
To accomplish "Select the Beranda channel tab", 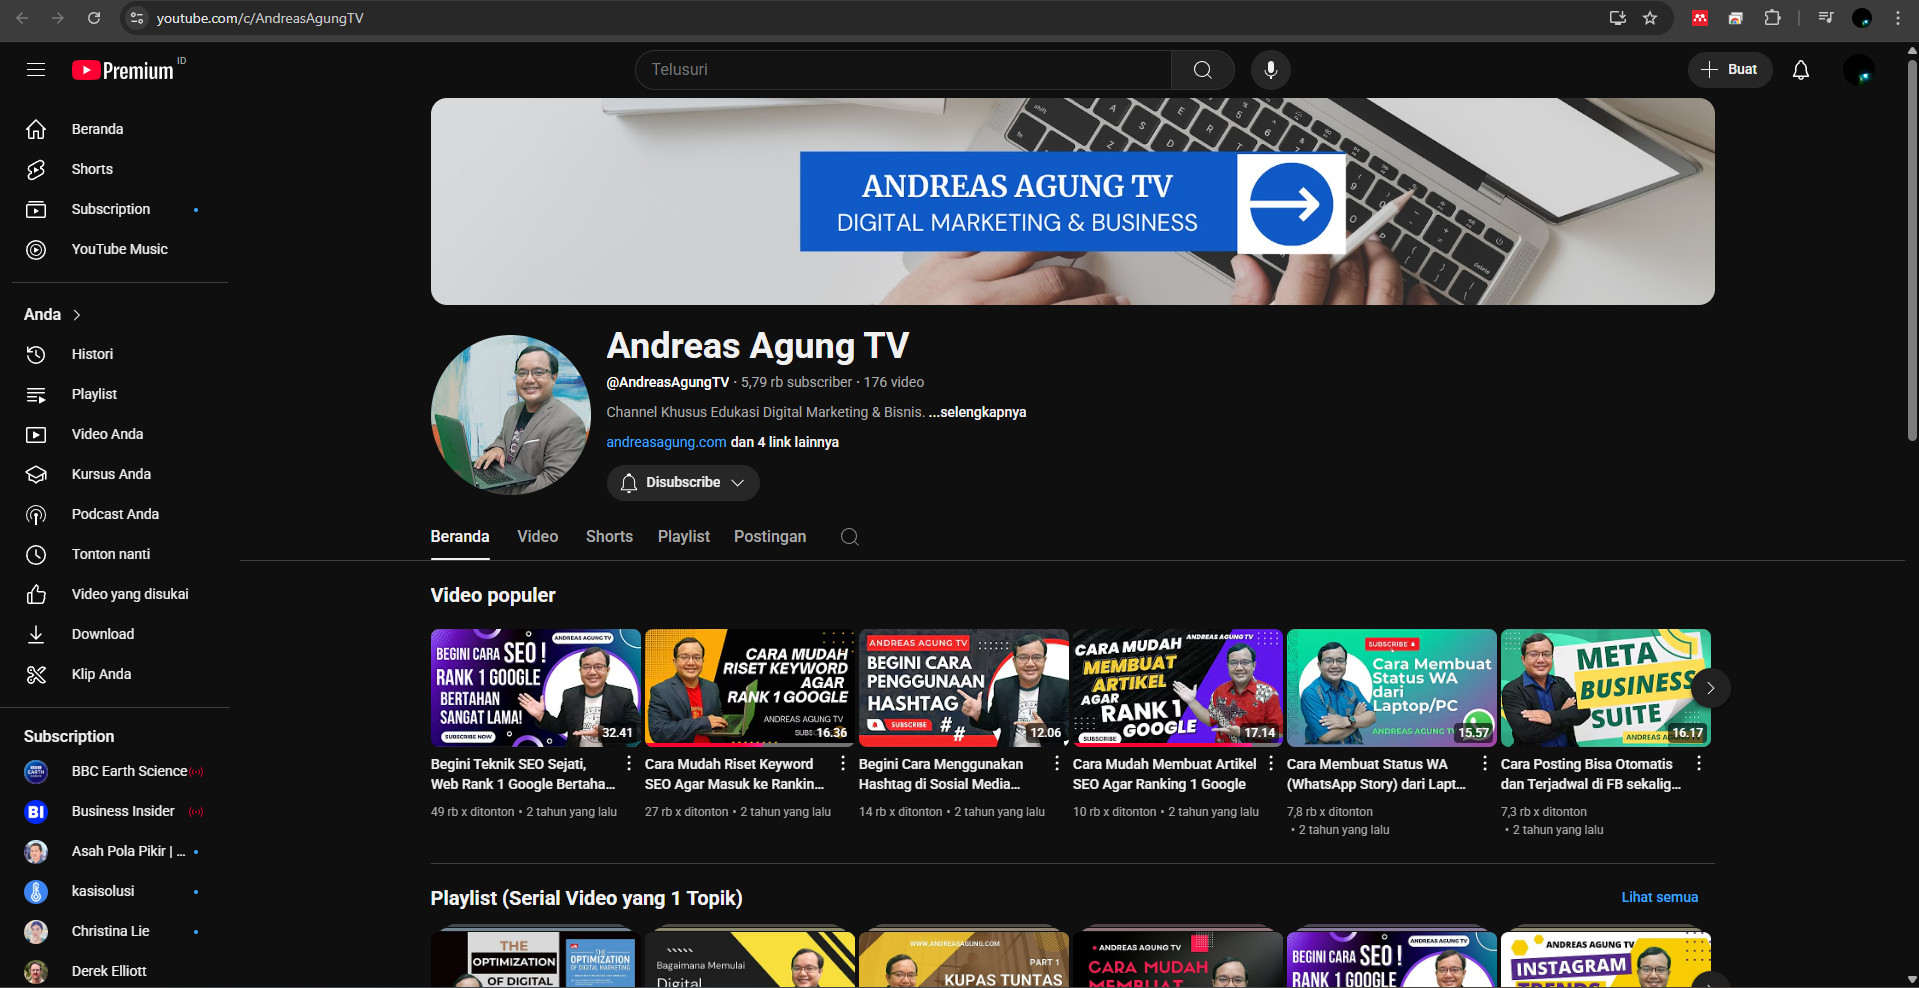I will (460, 537).
